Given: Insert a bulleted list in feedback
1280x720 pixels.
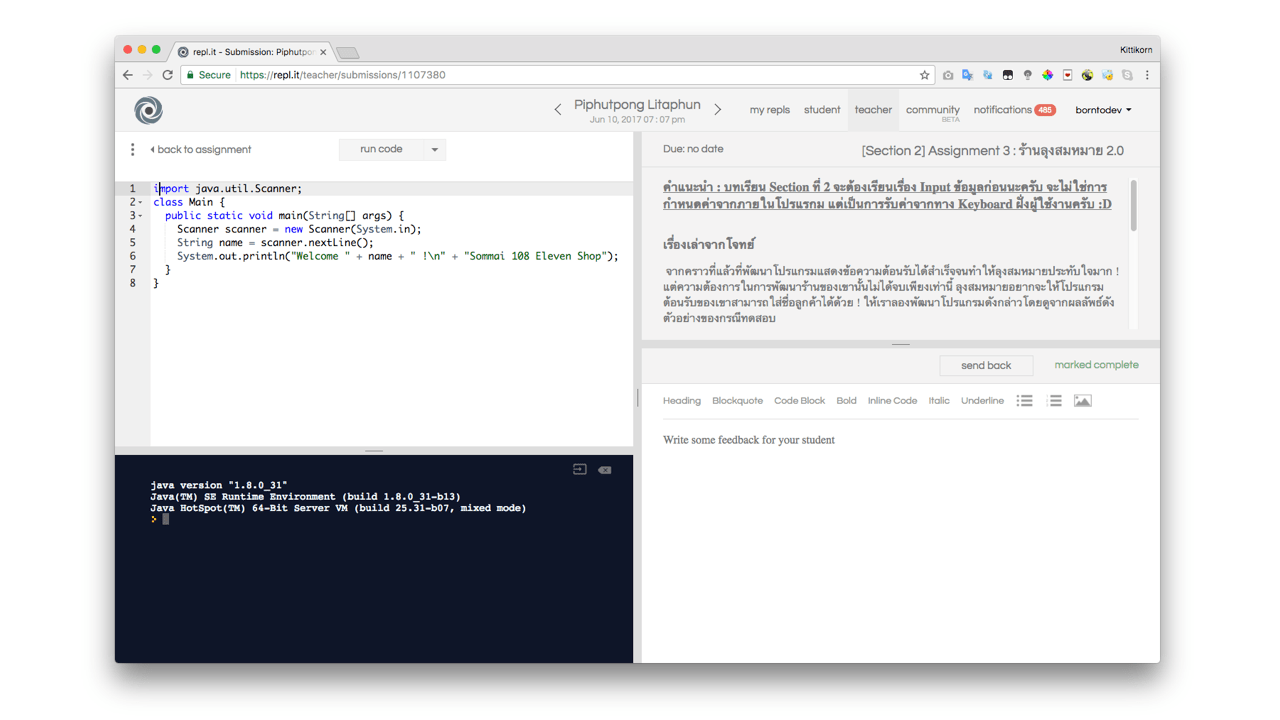Looking at the screenshot, I should pyautogui.click(x=1024, y=401).
